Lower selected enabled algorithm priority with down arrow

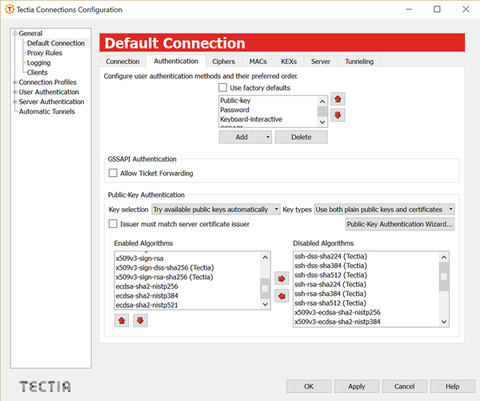click(x=140, y=321)
